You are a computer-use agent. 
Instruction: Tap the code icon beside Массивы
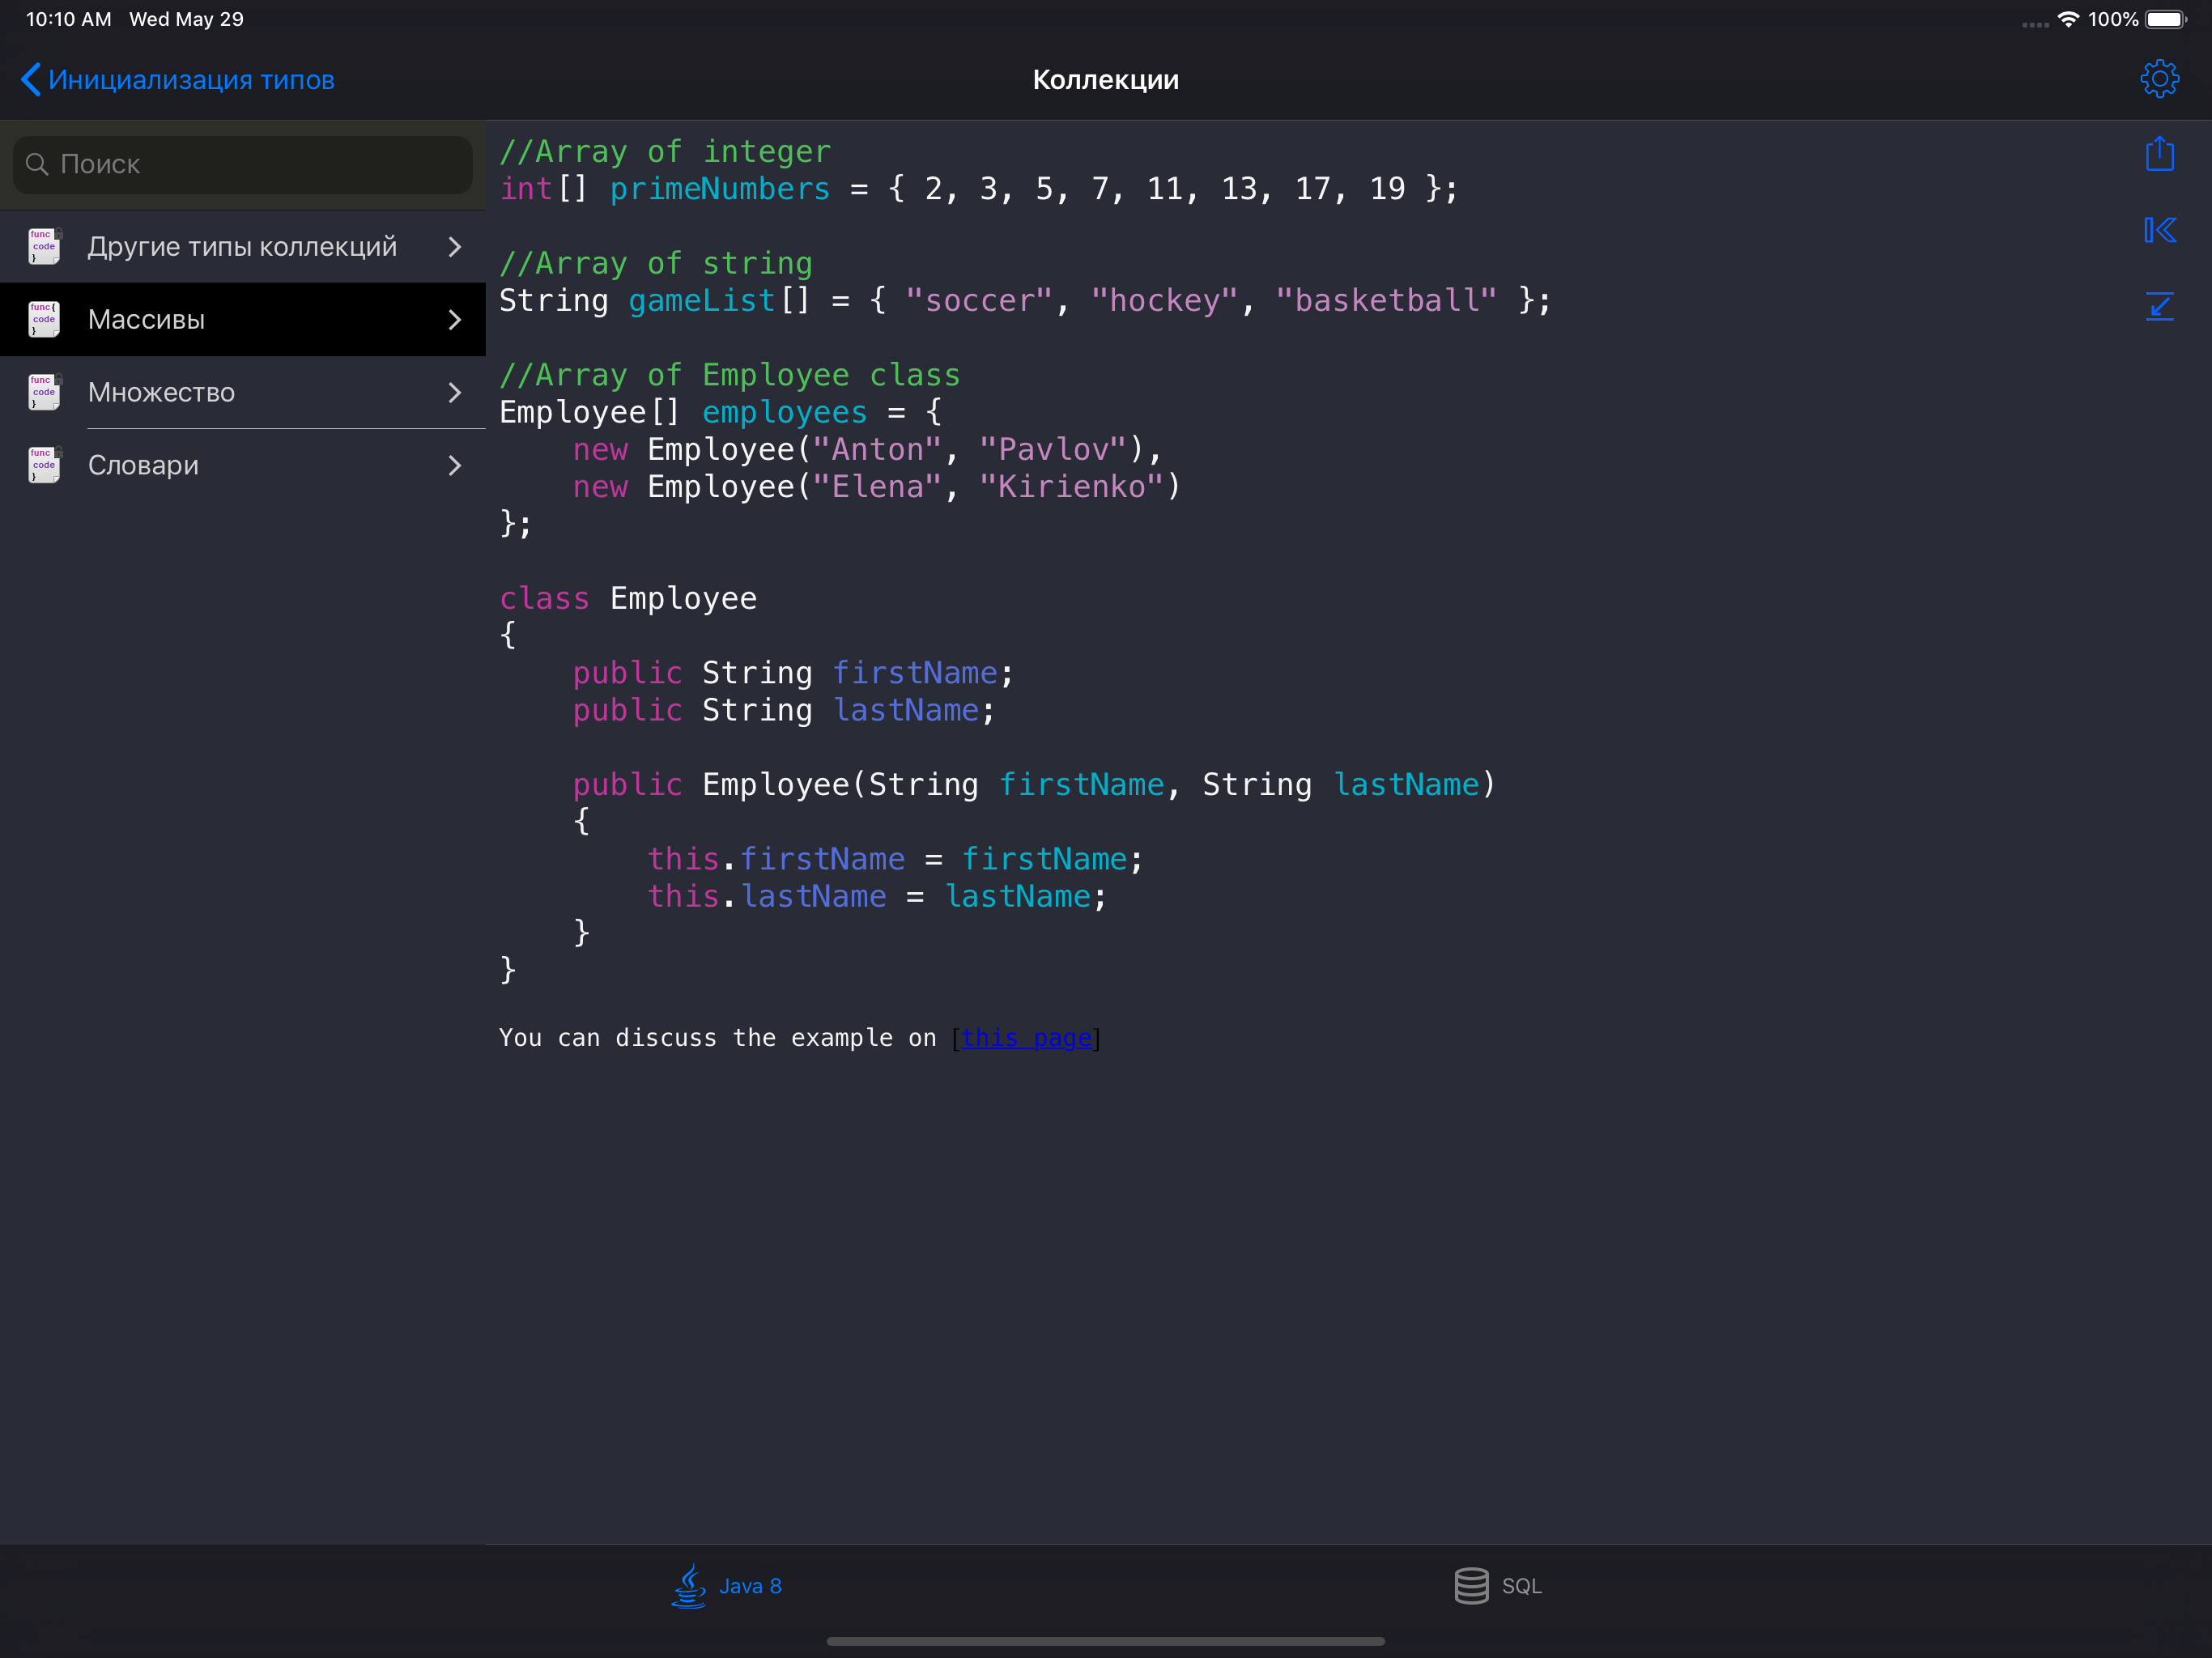[x=44, y=319]
